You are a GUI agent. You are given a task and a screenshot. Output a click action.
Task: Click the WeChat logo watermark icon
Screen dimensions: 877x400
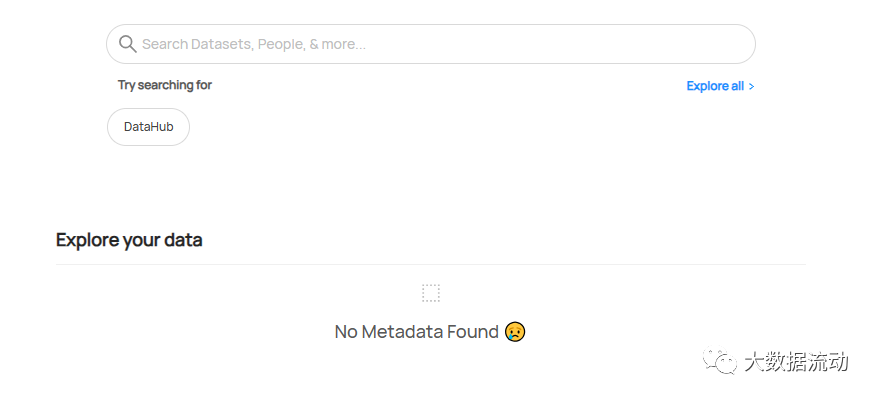[720, 361]
